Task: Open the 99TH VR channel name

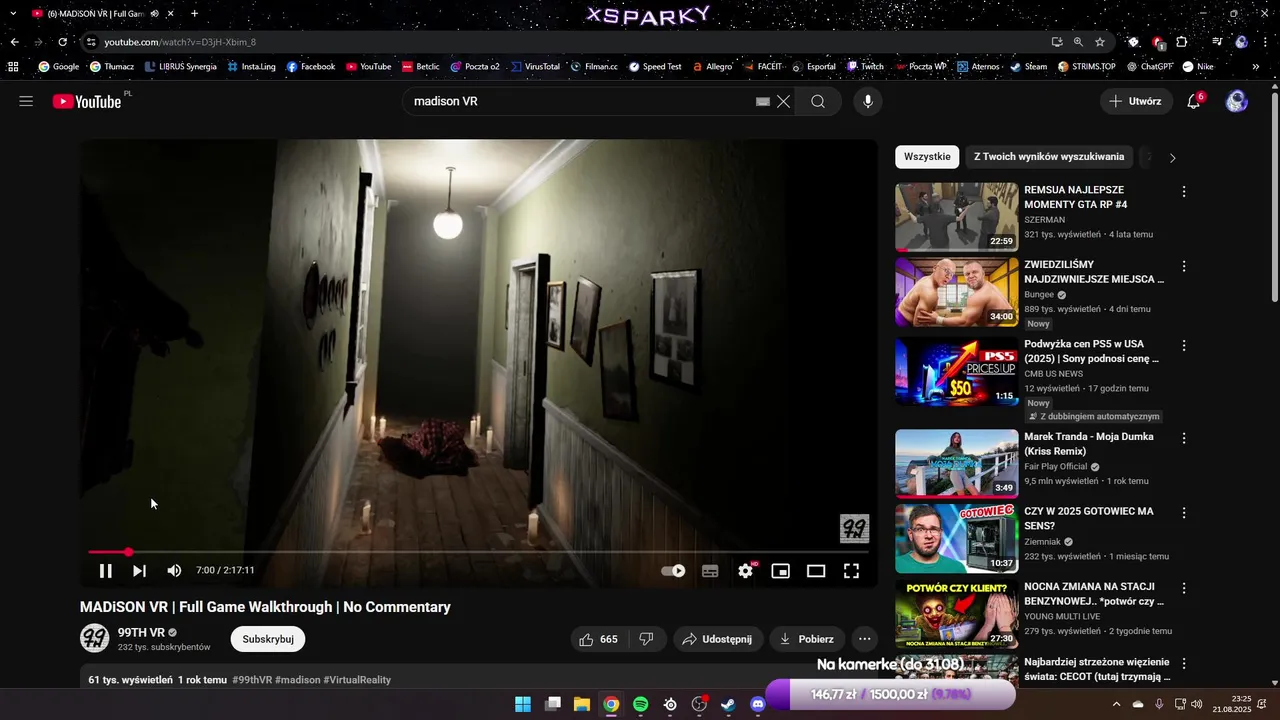Action: (141, 633)
